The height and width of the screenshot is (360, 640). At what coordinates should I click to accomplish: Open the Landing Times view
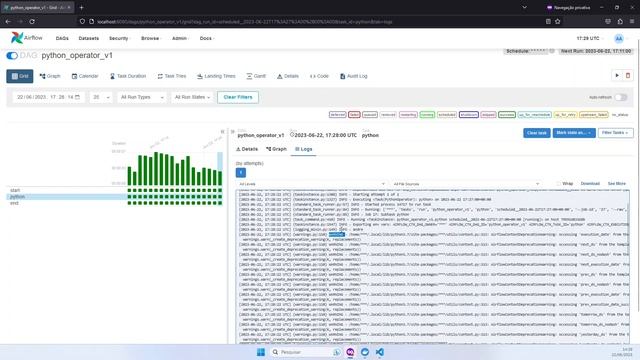click(x=216, y=76)
